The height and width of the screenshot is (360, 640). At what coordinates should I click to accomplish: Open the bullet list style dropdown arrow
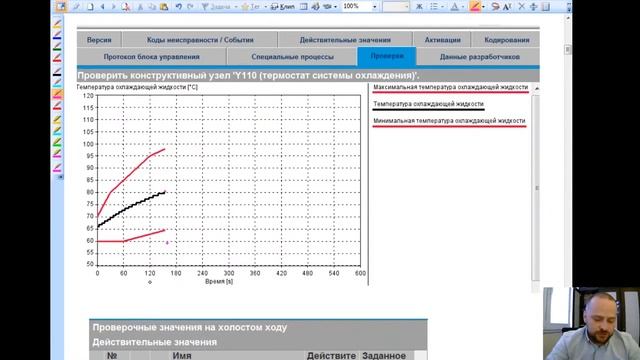coord(442,7)
